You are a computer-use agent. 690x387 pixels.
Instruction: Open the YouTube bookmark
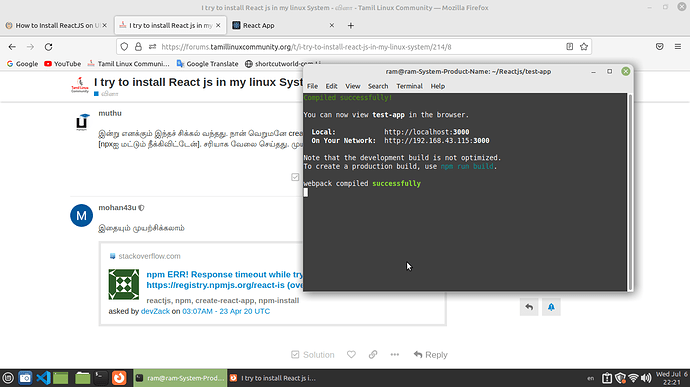point(62,64)
